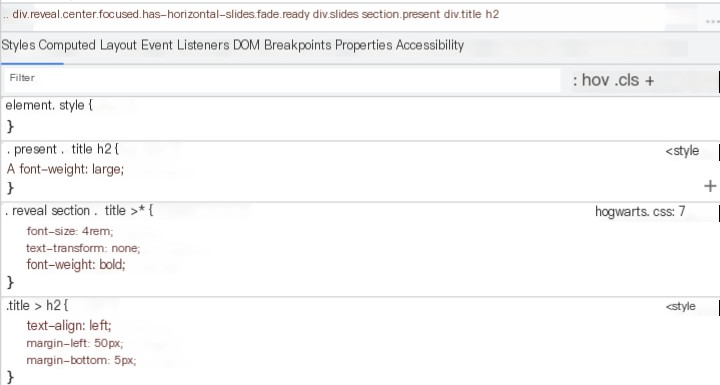
Task: Add new style rule with plus icon
Action: click(x=649, y=81)
